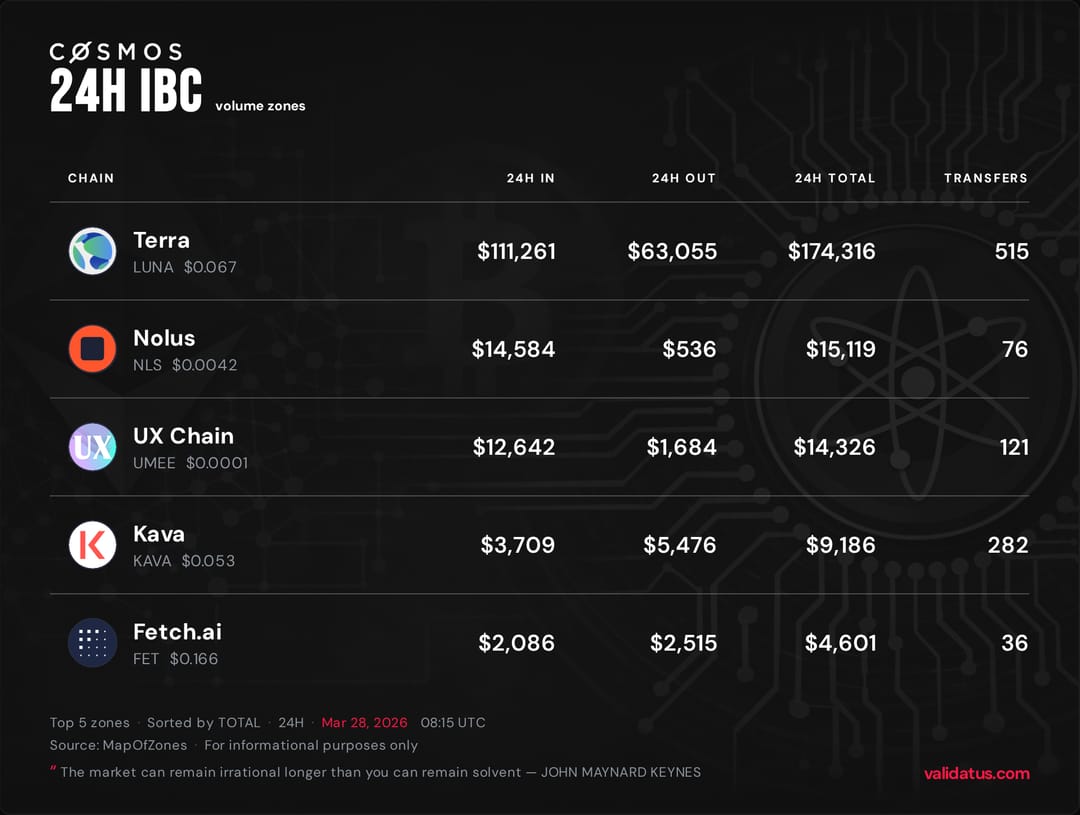Image resolution: width=1080 pixels, height=815 pixels.
Task: Click the Mar 28, 2026 date
Action: click(x=364, y=722)
